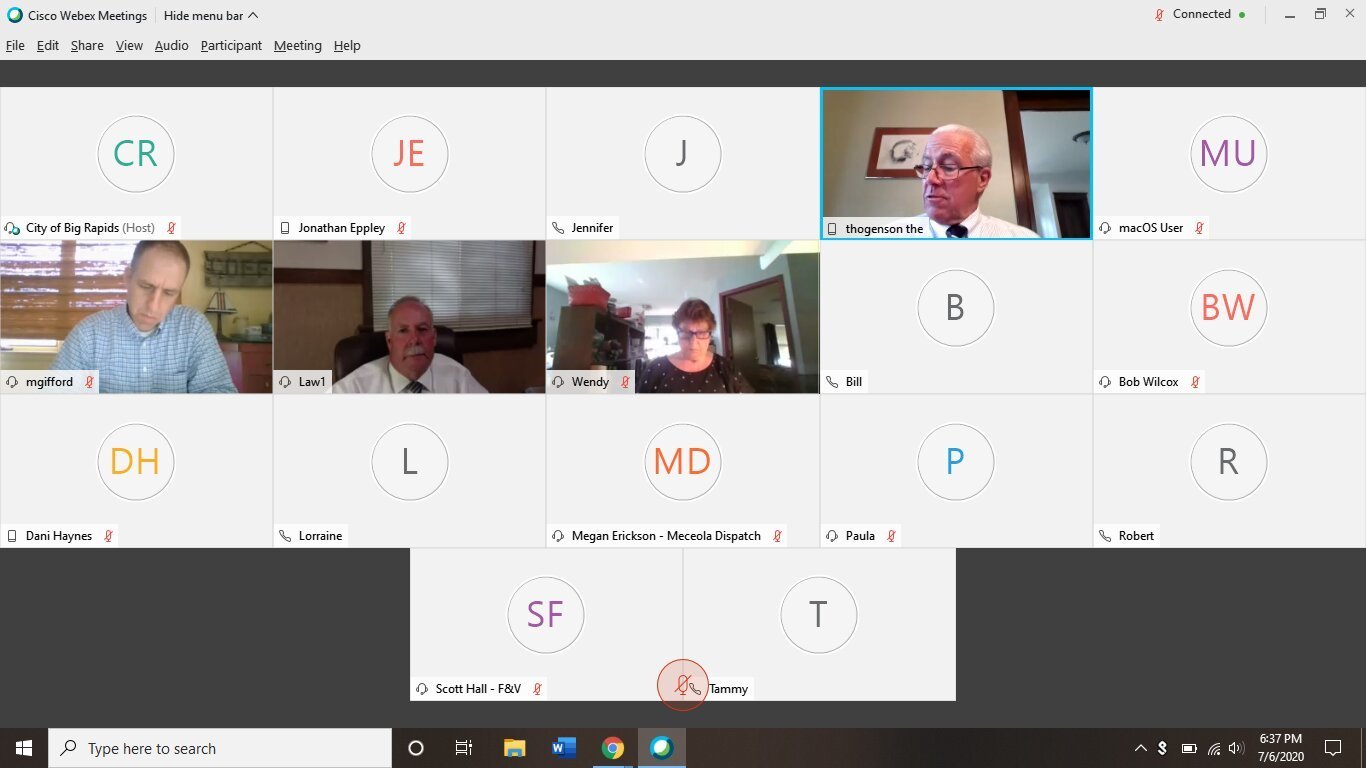
Task: Select the Law1 video tile
Action: (409, 317)
